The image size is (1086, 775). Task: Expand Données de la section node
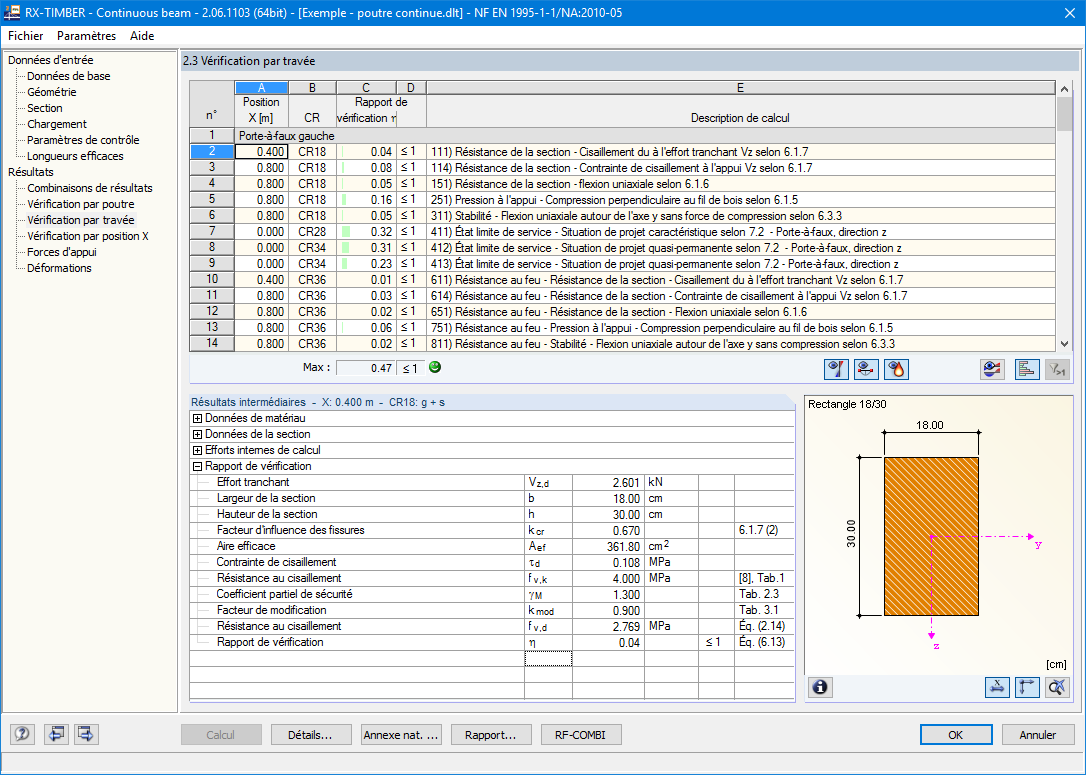(x=197, y=434)
